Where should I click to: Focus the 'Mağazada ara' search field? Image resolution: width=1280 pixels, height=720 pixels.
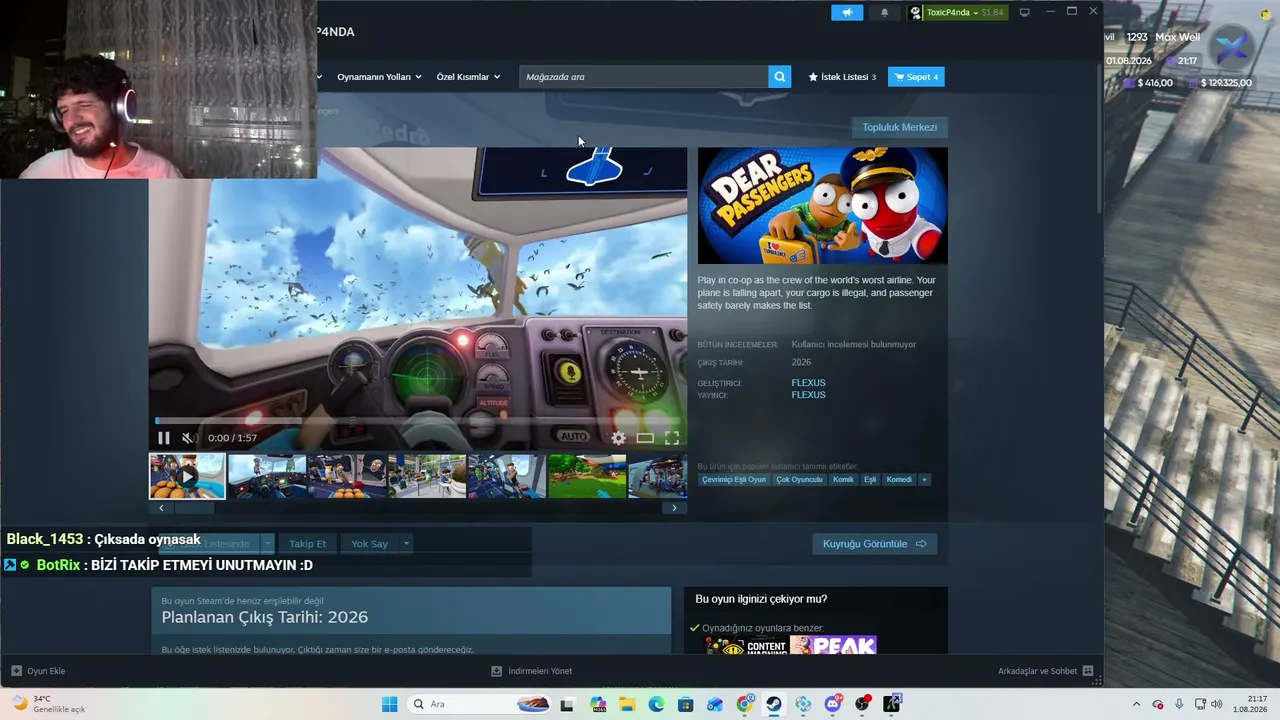pos(644,77)
